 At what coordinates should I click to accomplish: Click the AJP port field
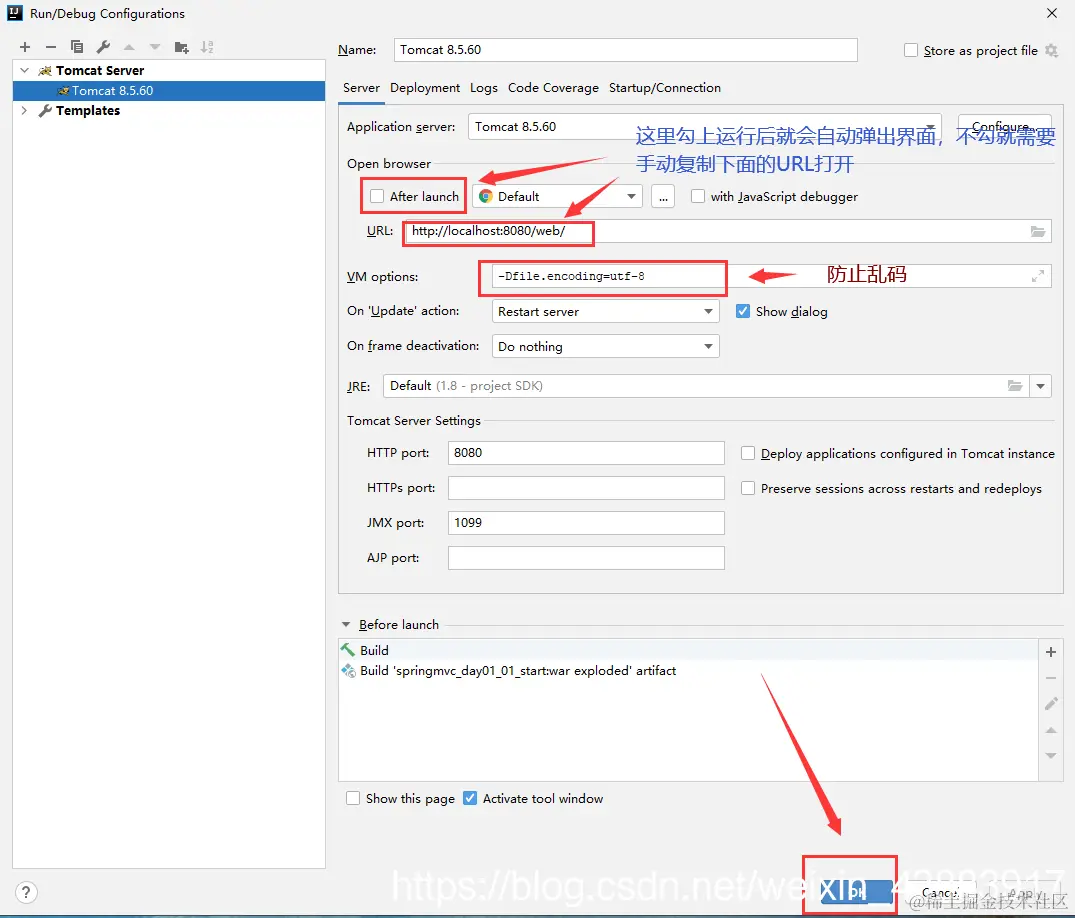point(586,557)
